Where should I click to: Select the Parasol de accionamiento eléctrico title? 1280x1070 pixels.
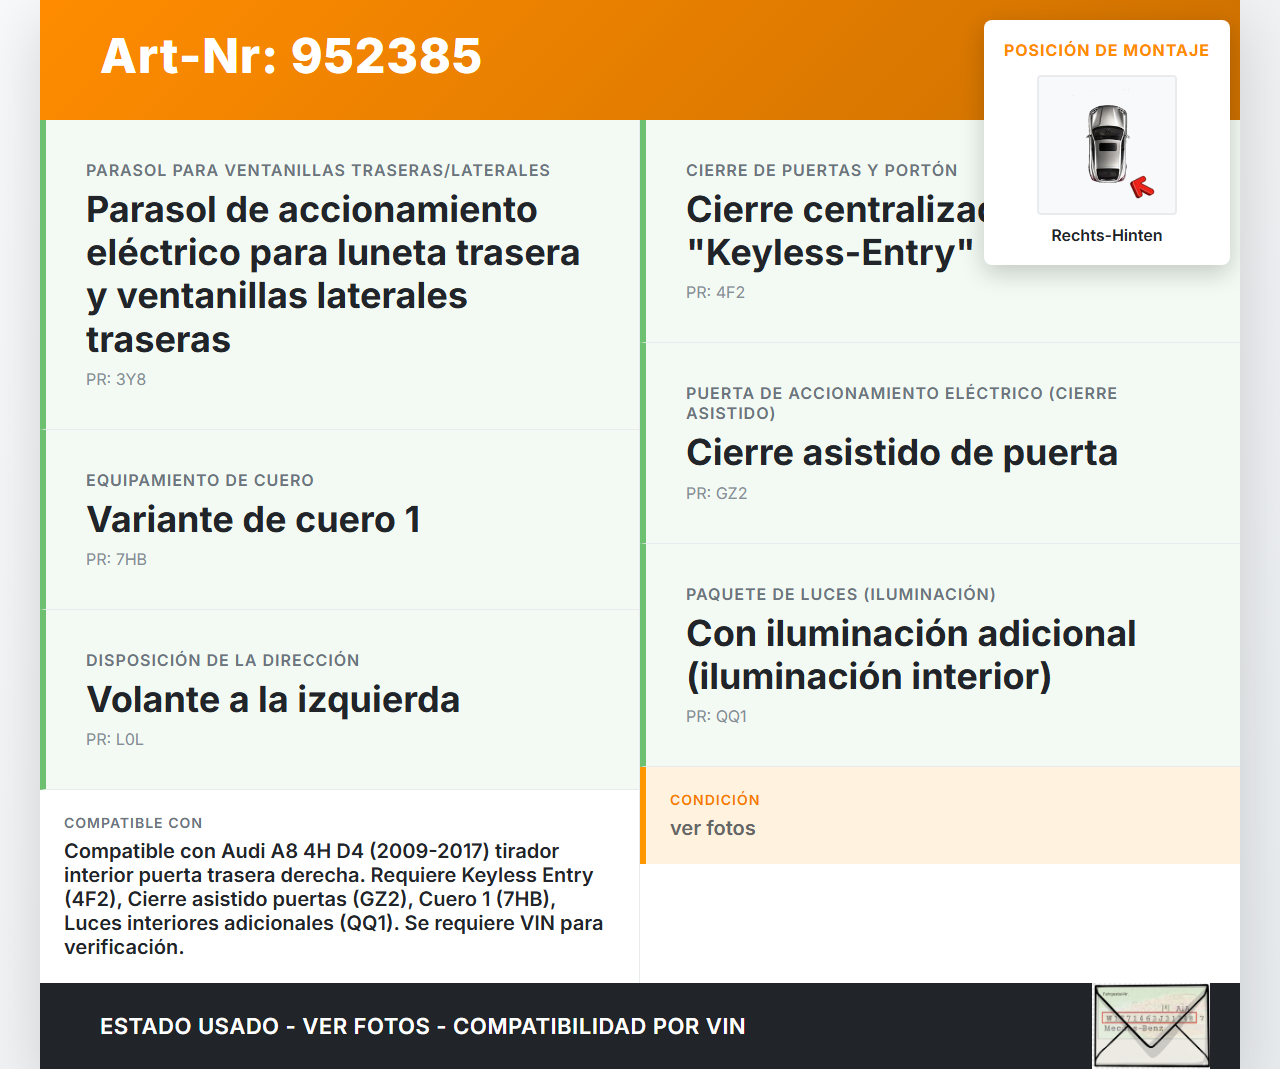pos(333,274)
